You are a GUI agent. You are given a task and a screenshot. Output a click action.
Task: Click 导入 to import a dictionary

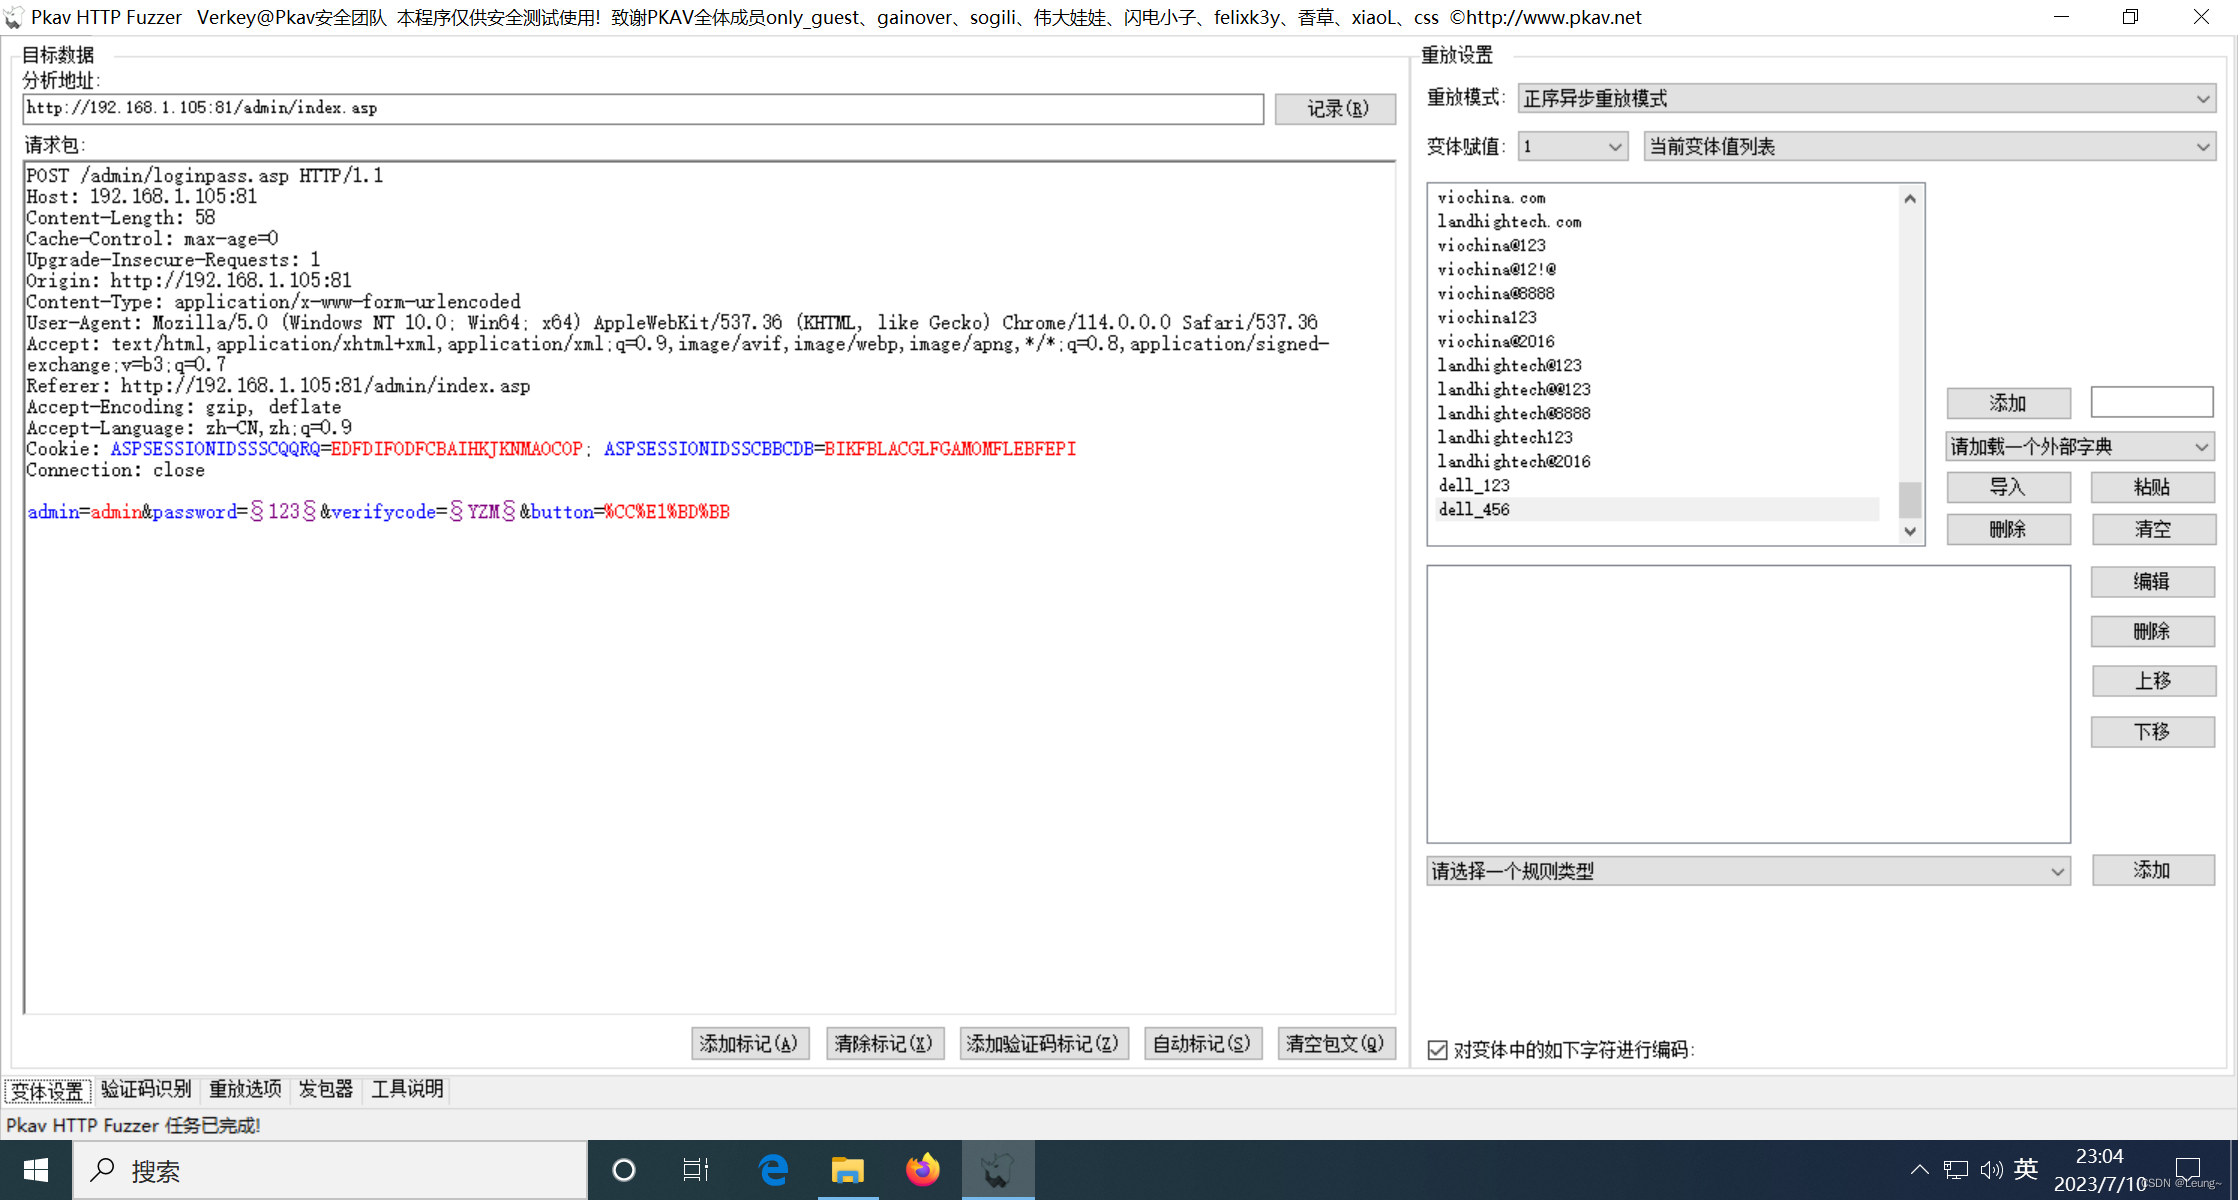pos(2008,487)
